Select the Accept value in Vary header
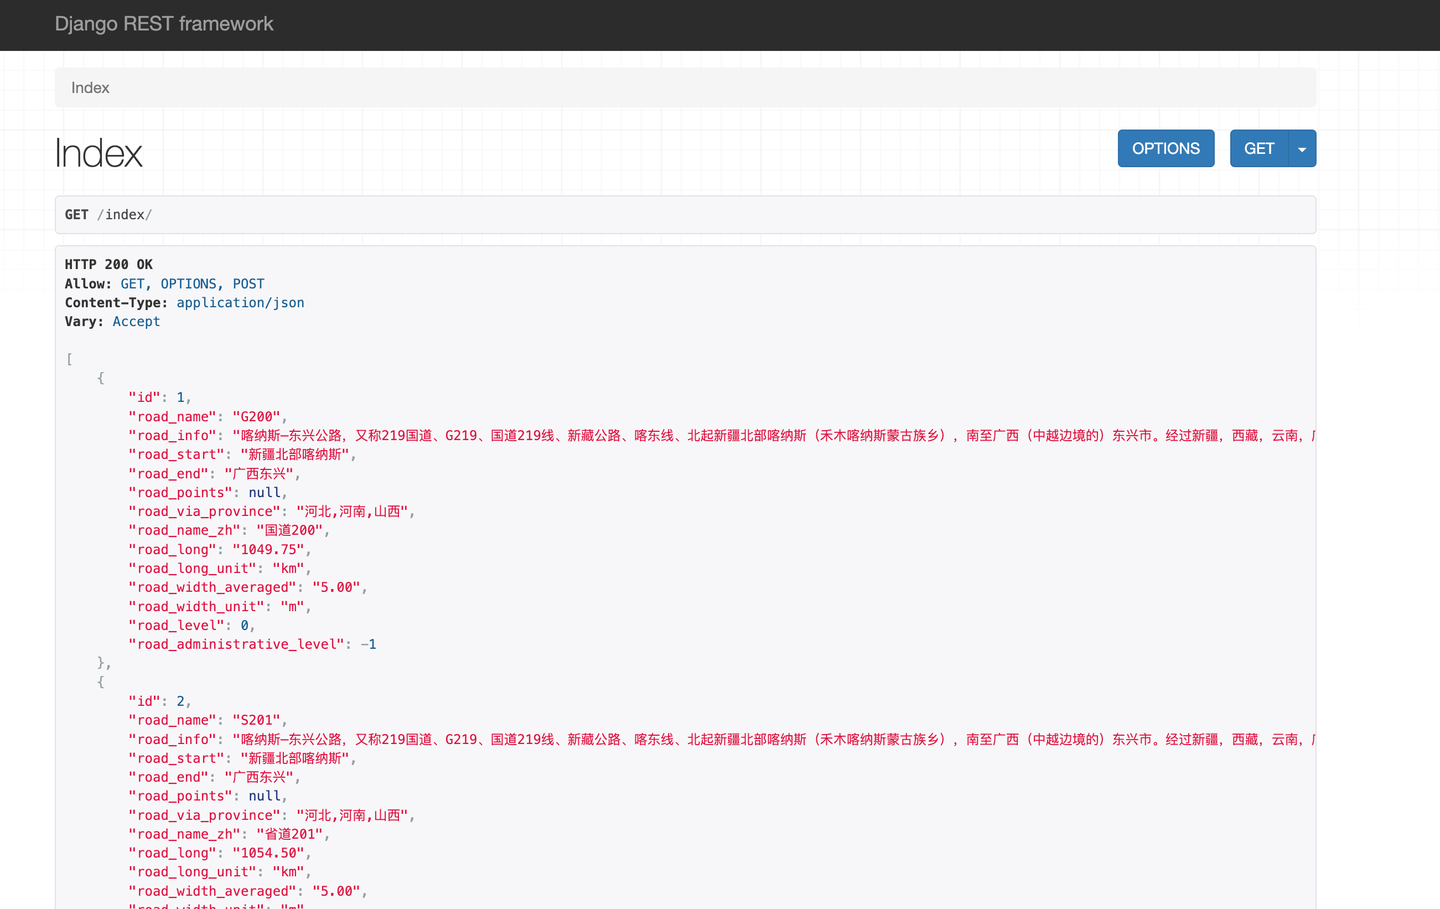 [136, 321]
